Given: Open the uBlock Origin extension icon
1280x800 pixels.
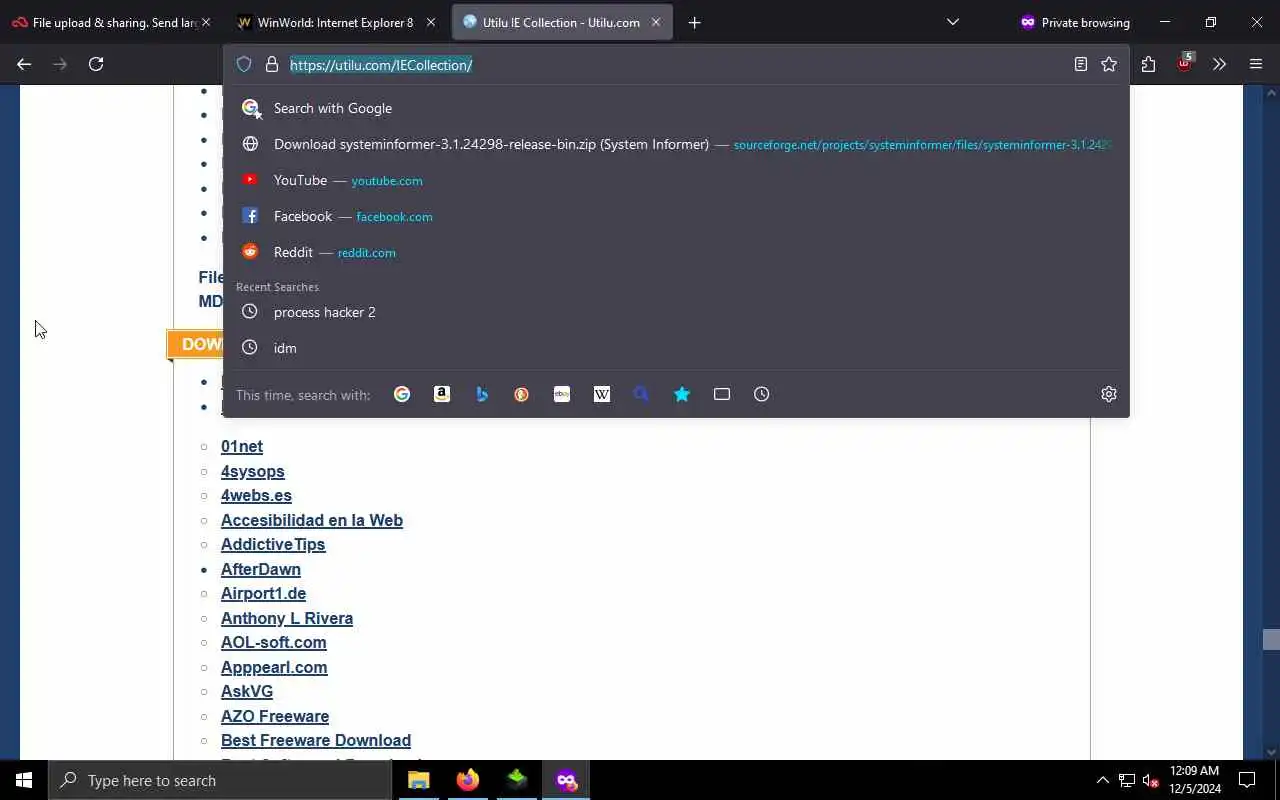Looking at the screenshot, I should coord(1184,64).
